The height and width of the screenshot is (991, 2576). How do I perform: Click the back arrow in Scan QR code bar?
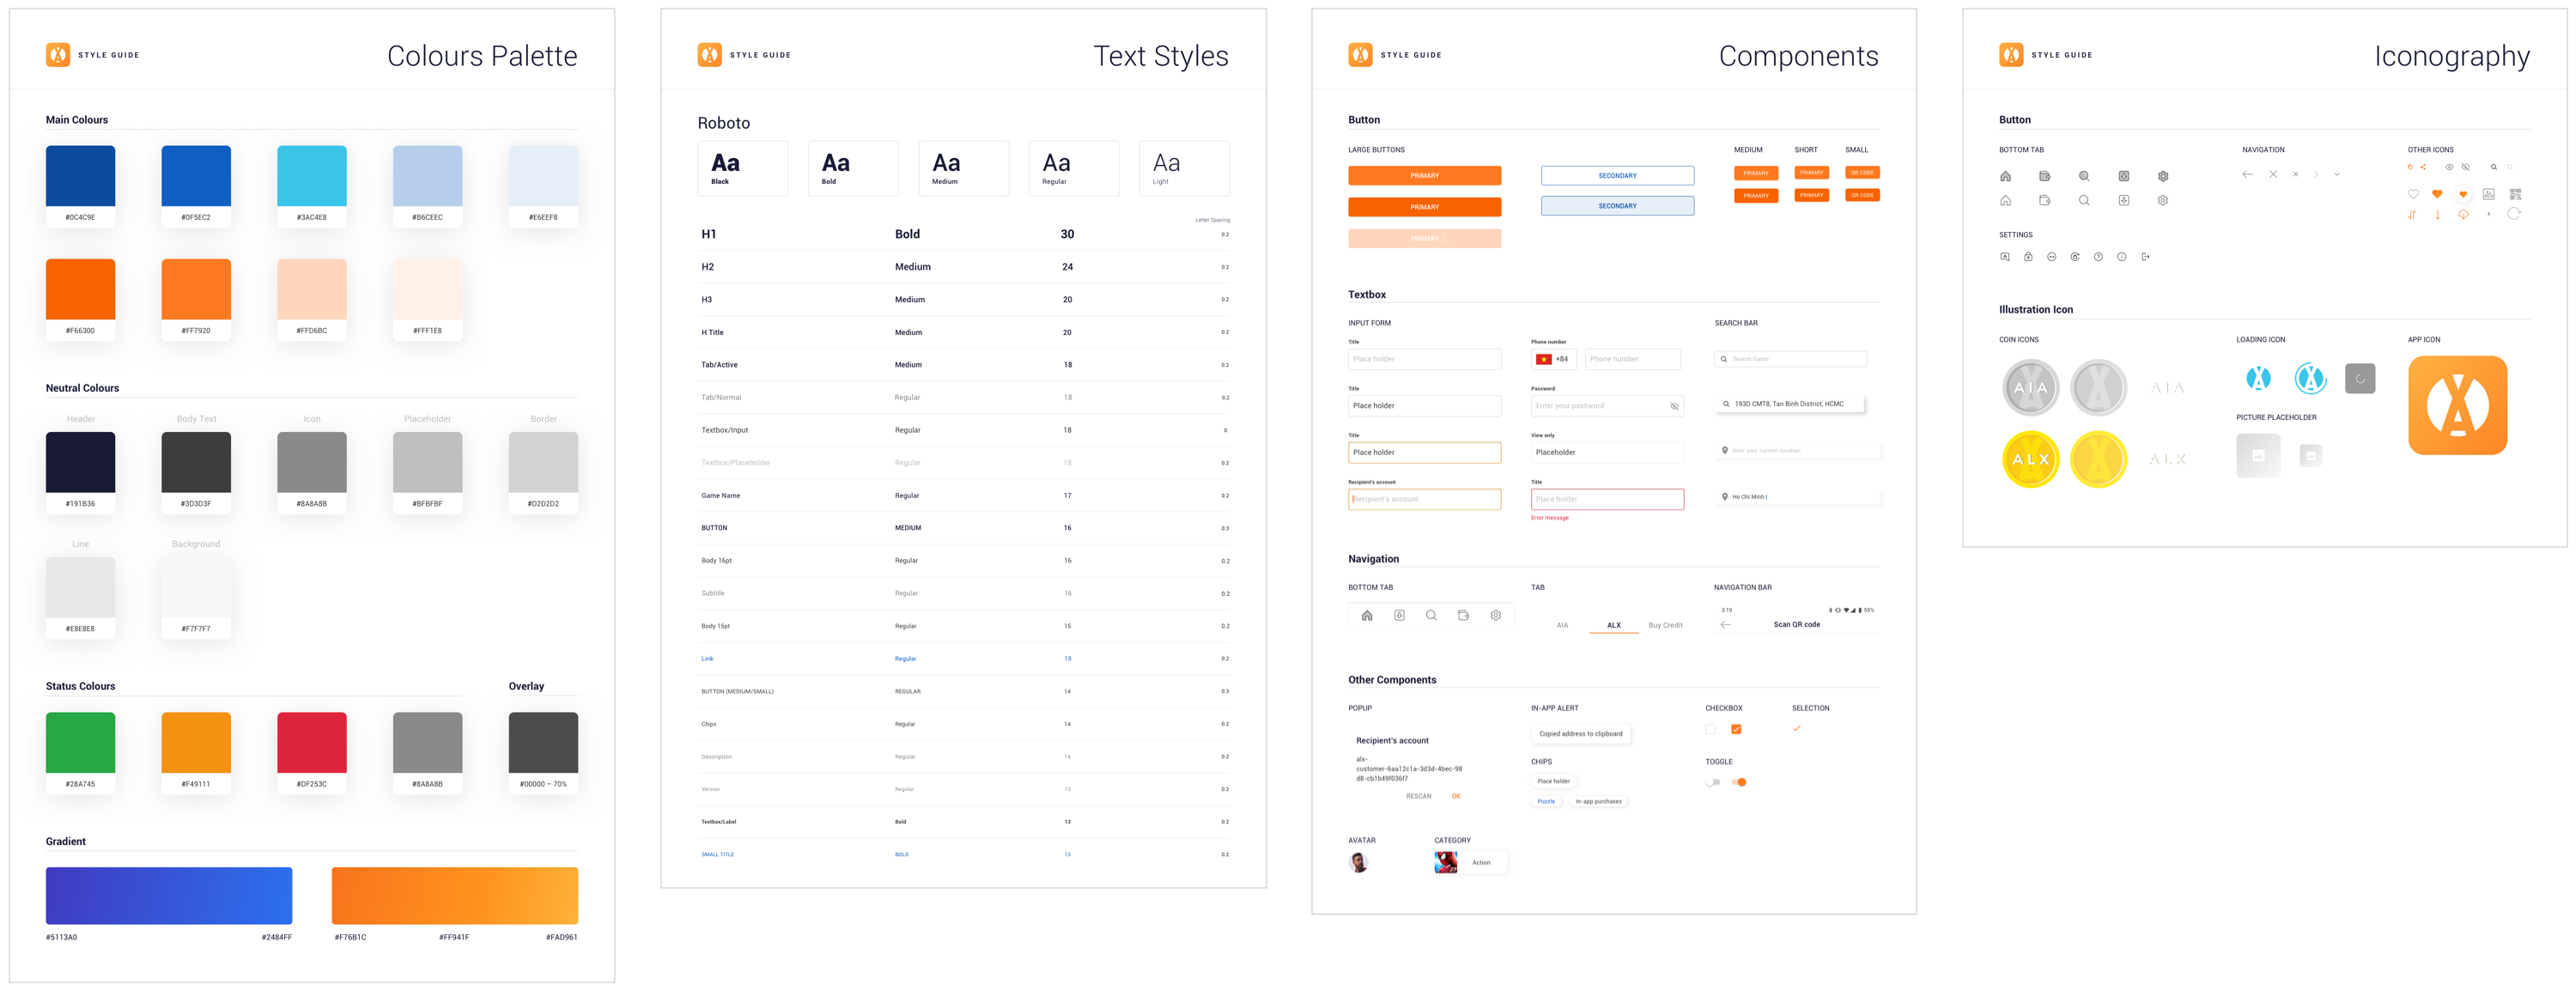tap(1725, 624)
